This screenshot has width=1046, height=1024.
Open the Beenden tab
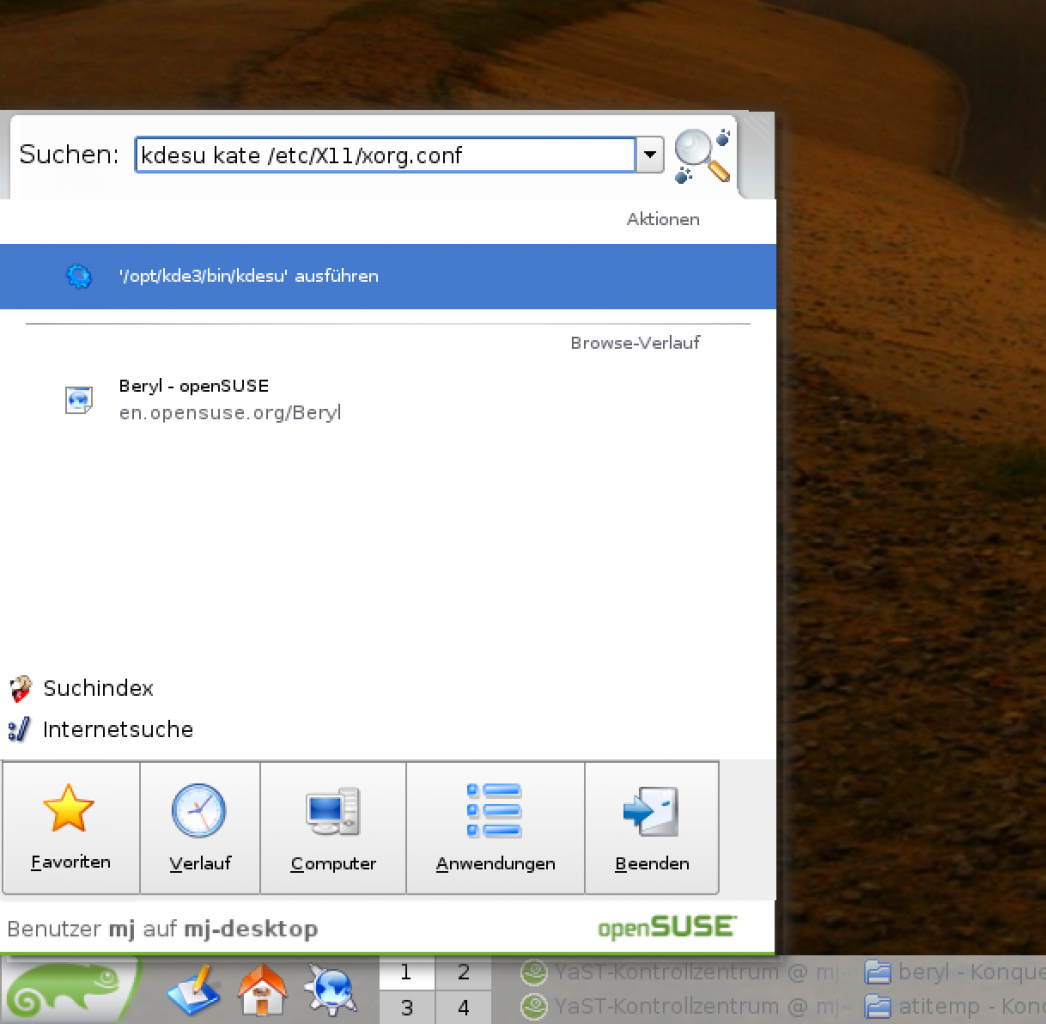[652, 828]
